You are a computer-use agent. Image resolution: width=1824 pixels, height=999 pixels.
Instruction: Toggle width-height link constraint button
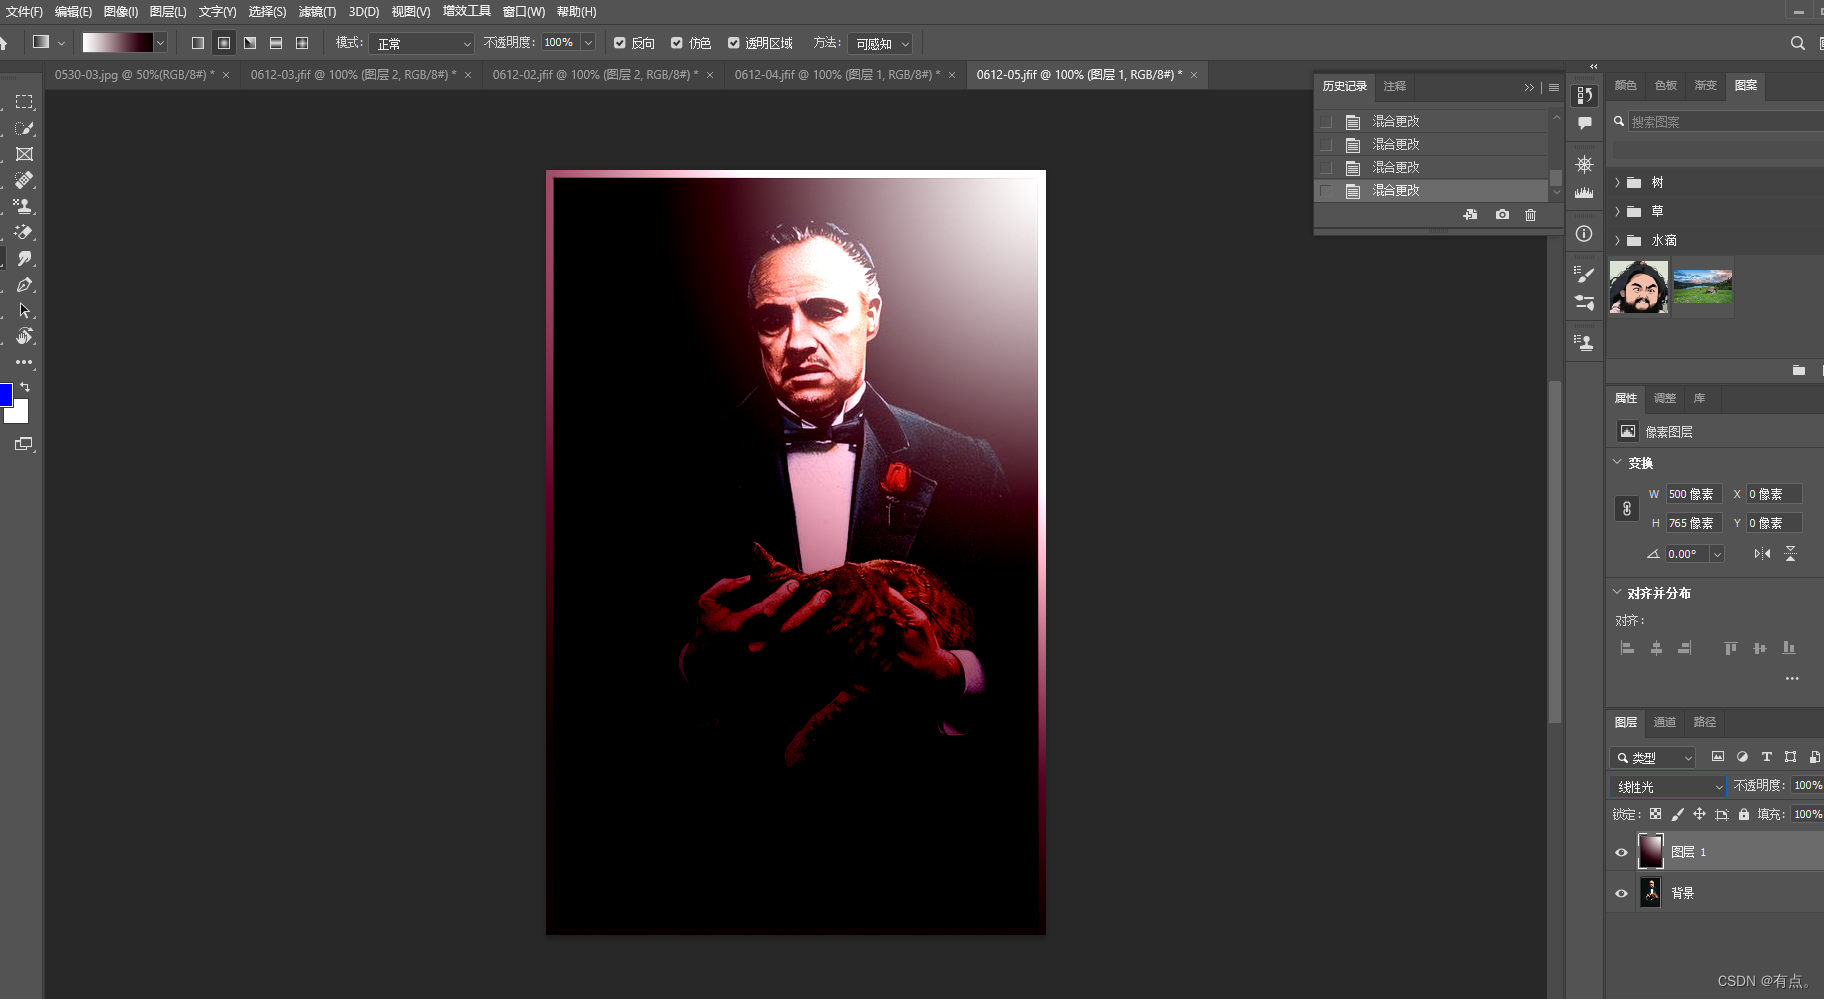1627,509
